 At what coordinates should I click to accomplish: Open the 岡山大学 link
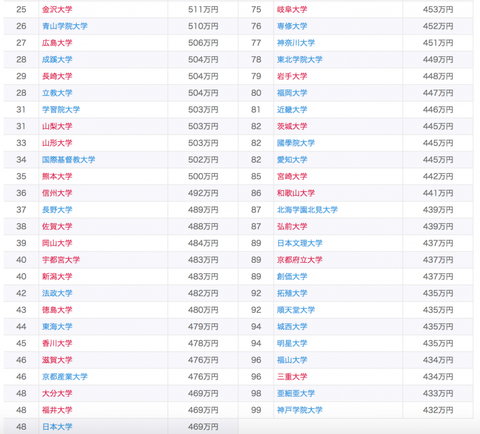(x=57, y=243)
